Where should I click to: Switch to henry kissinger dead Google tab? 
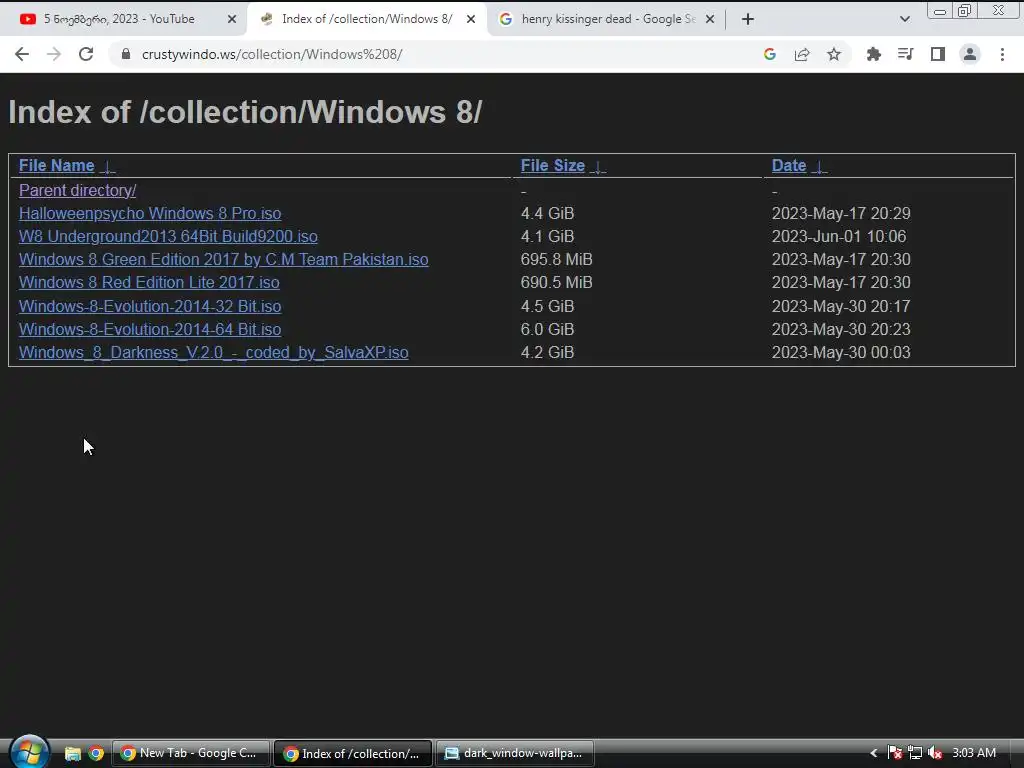click(x=606, y=20)
